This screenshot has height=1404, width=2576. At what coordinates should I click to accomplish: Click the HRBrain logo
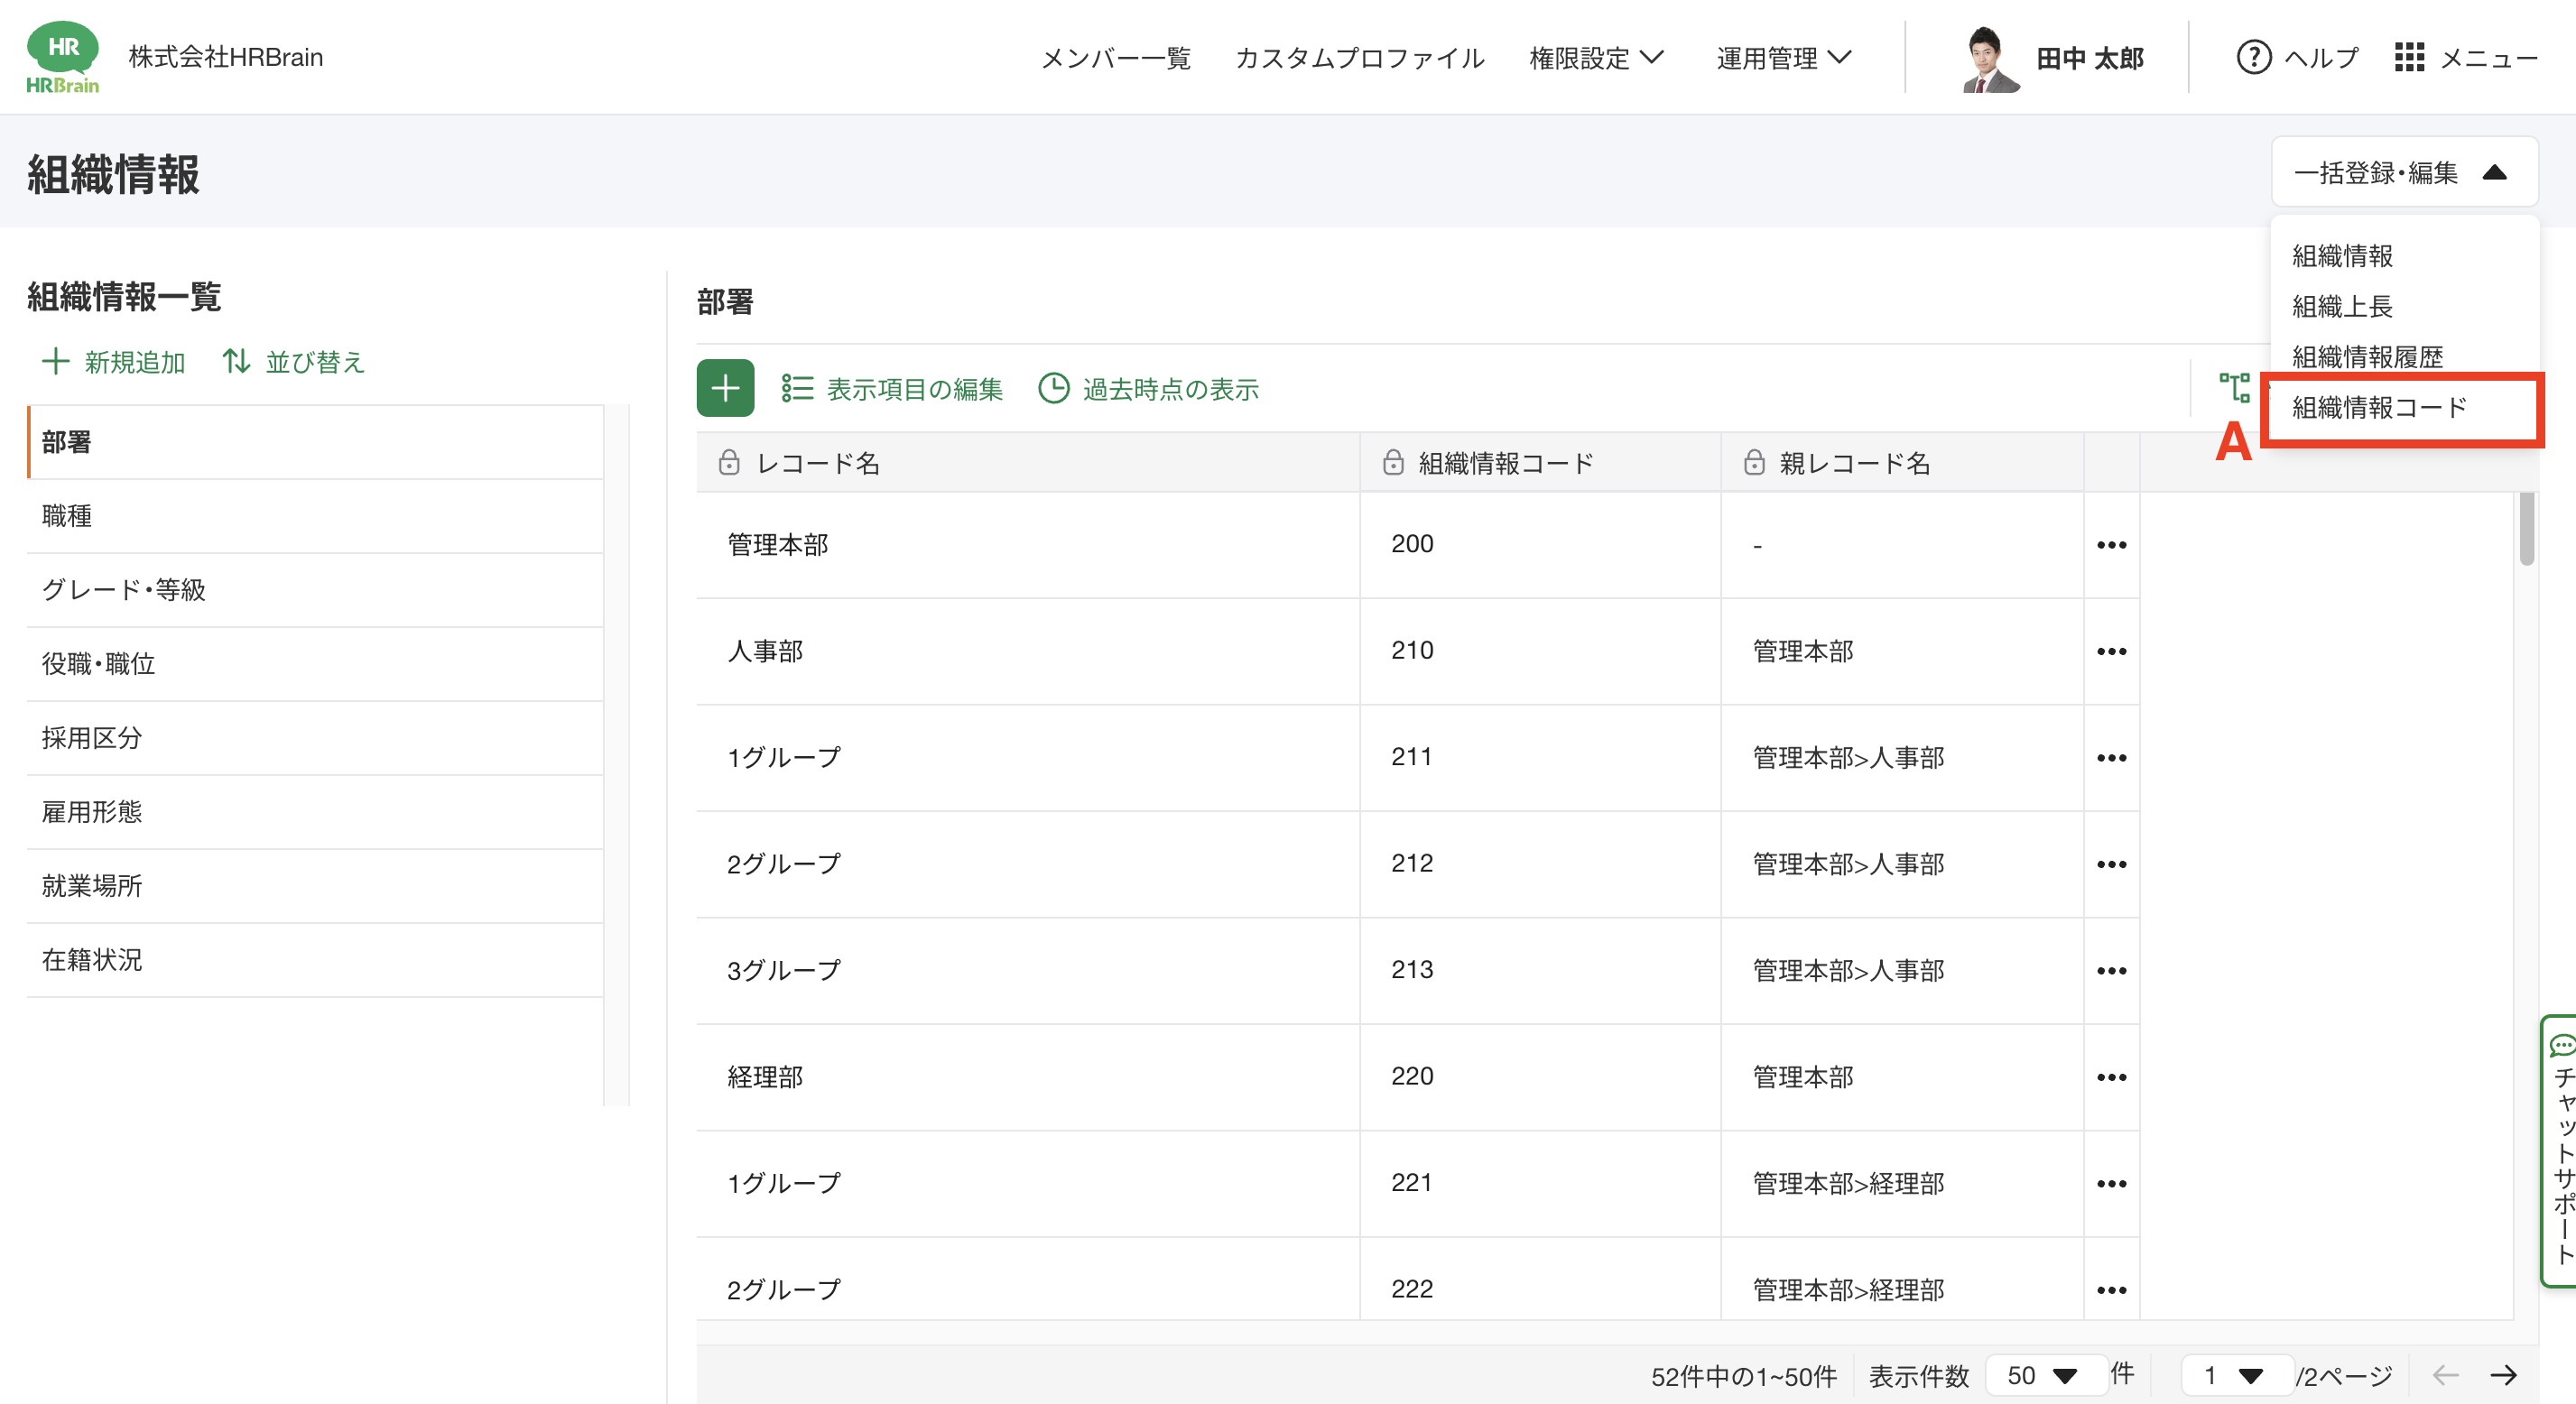click(x=63, y=57)
